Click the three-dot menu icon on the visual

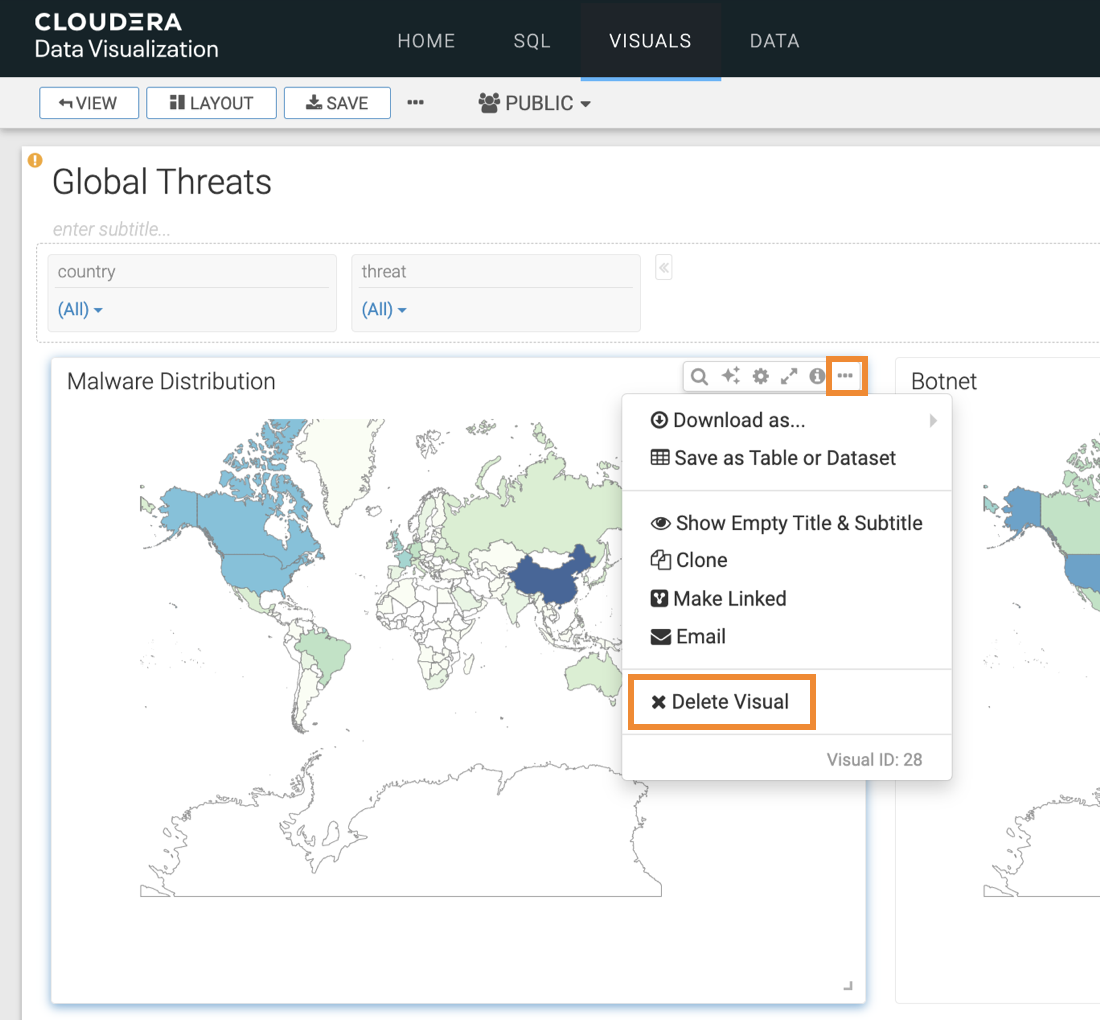point(846,376)
